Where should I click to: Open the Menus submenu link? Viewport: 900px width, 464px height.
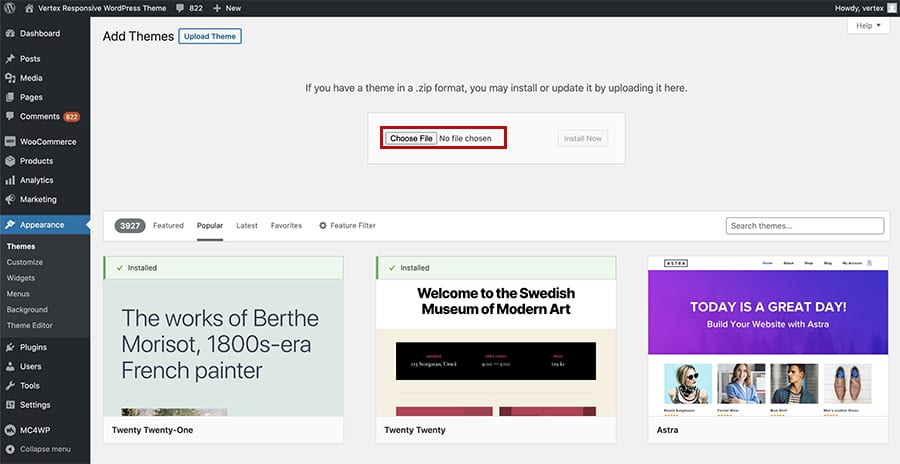tap(18, 293)
